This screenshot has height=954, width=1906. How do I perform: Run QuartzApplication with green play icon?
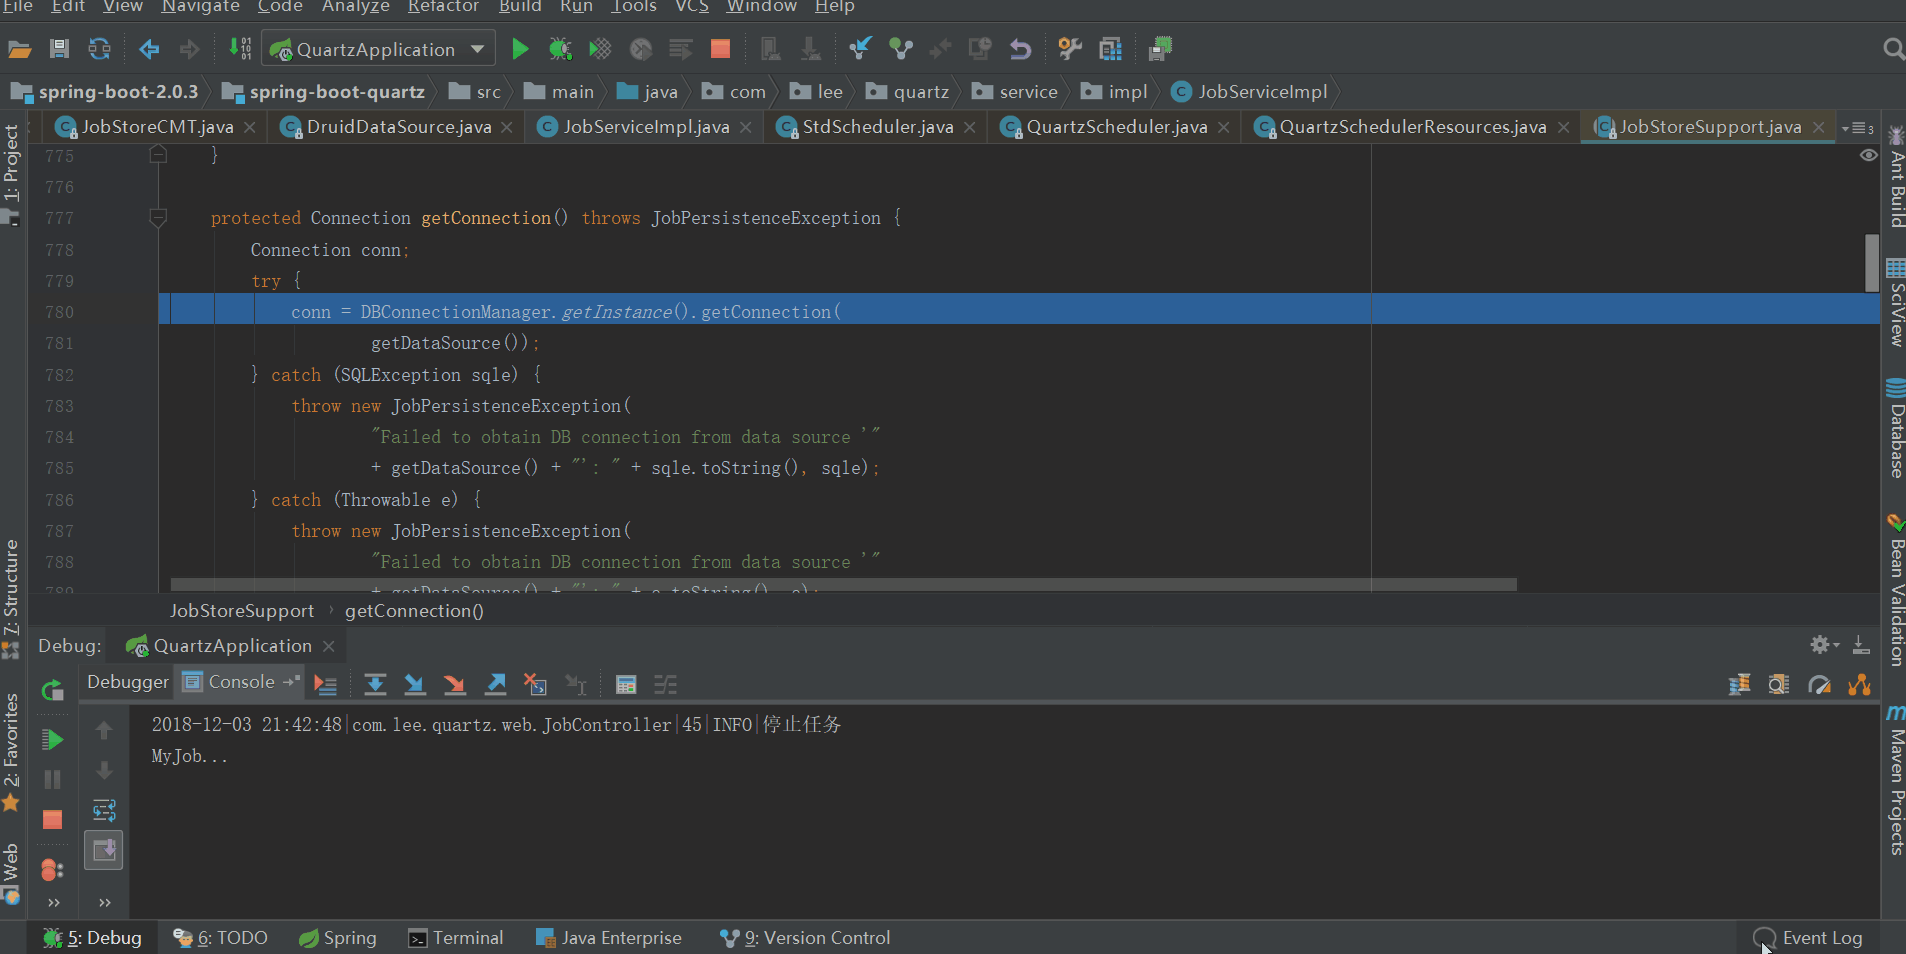[x=519, y=49]
